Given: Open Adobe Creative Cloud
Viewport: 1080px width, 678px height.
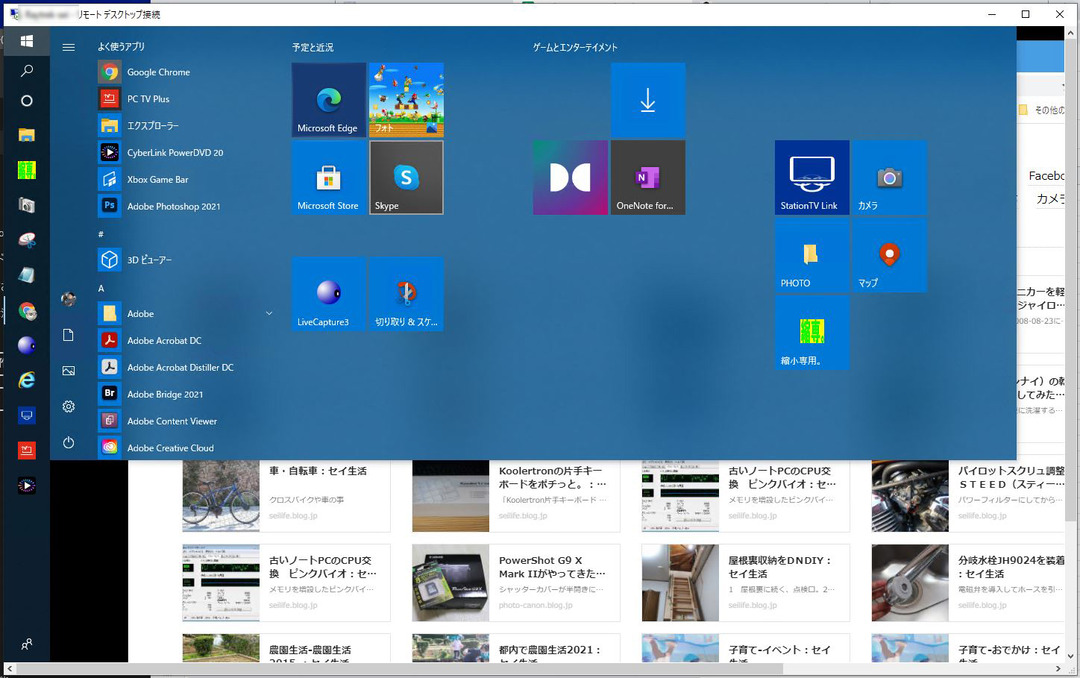Looking at the screenshot, I should pyautogui.click(x=170, y=449).
